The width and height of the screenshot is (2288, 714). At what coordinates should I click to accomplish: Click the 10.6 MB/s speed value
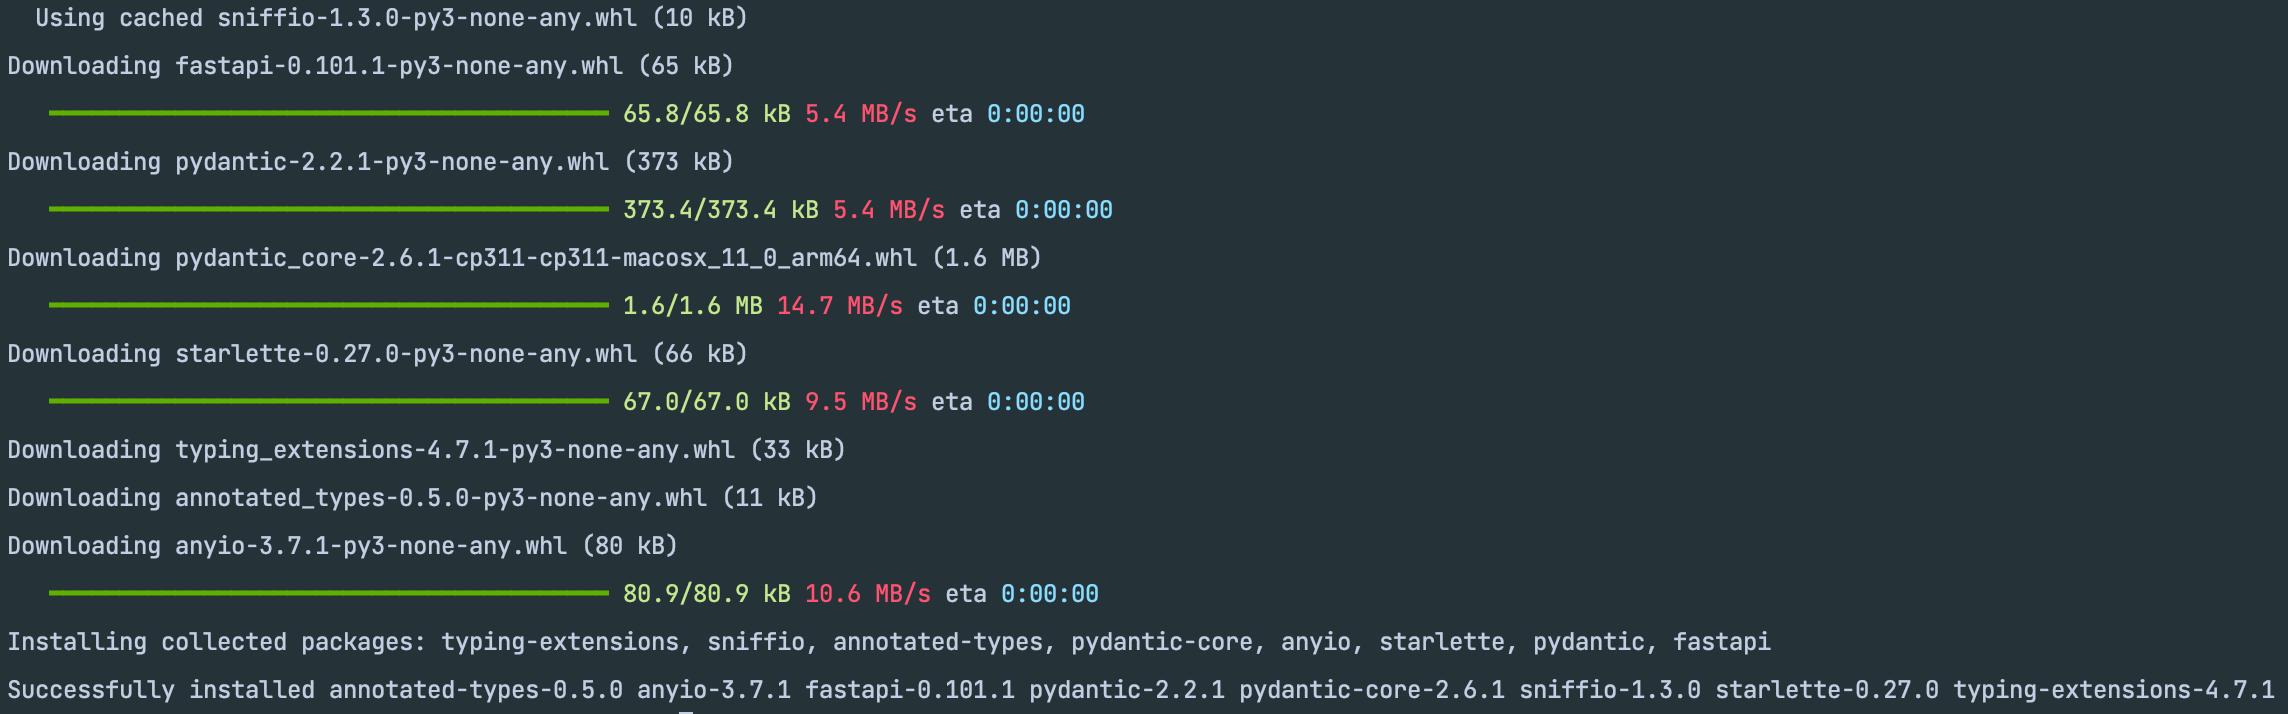(868, 594)
